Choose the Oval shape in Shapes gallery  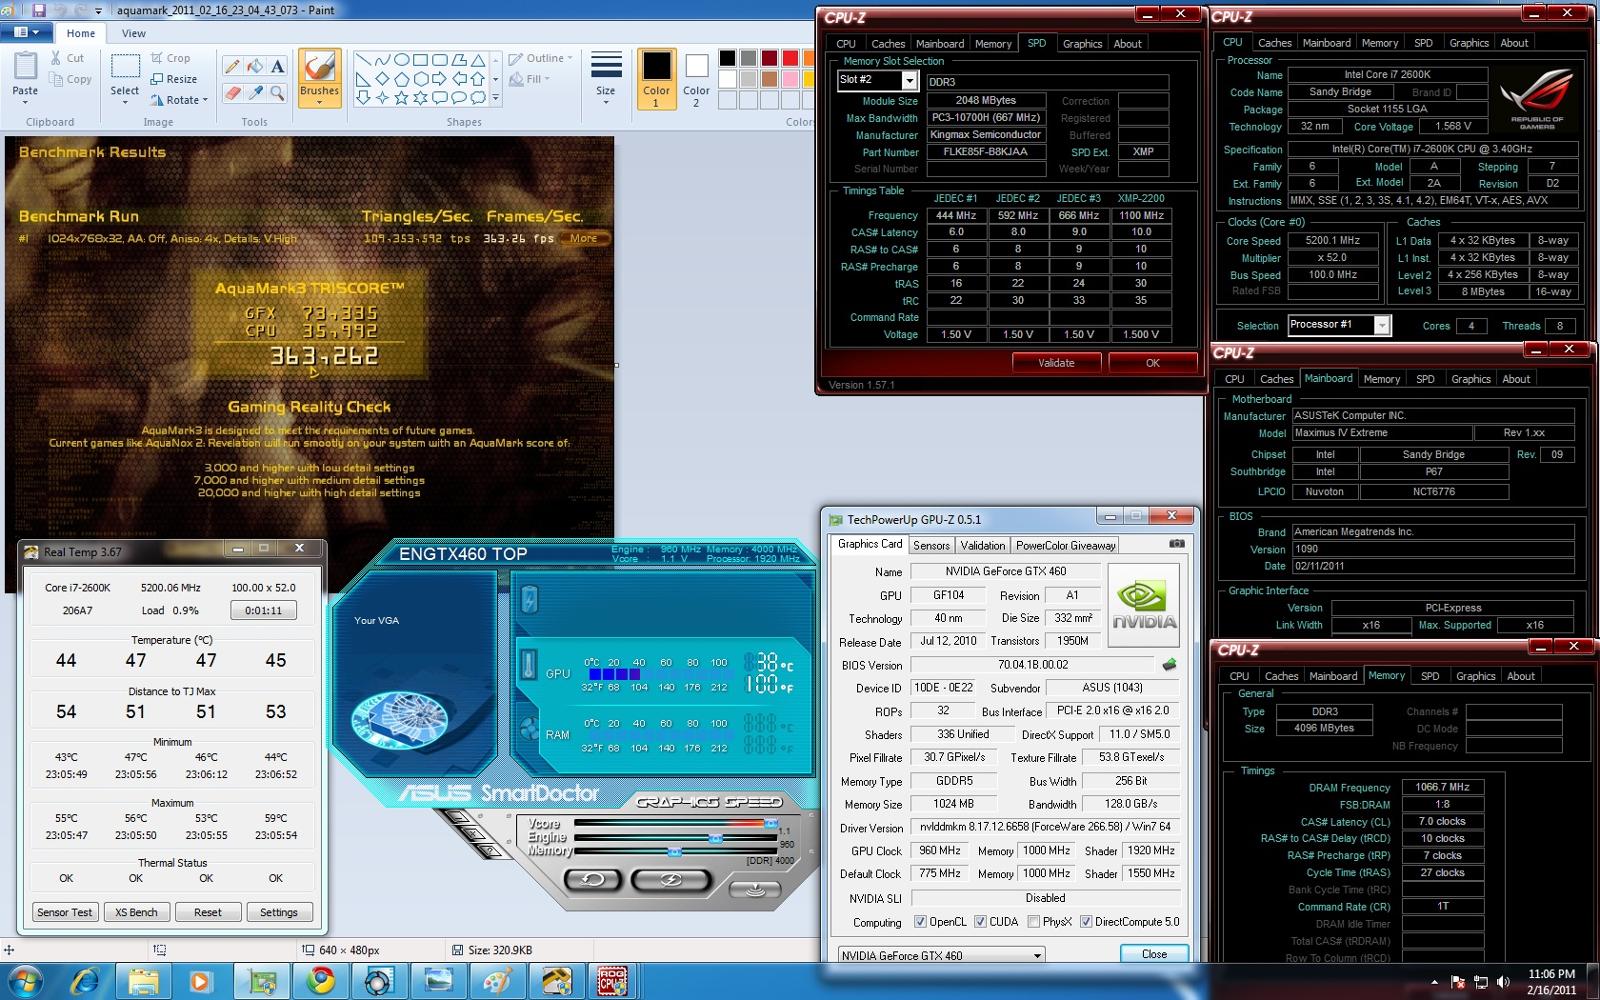click(x=401, y=60)
